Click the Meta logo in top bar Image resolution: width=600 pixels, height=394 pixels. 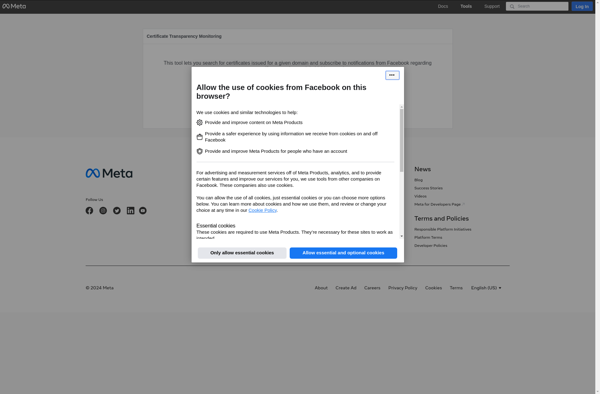tap(14, 6)
